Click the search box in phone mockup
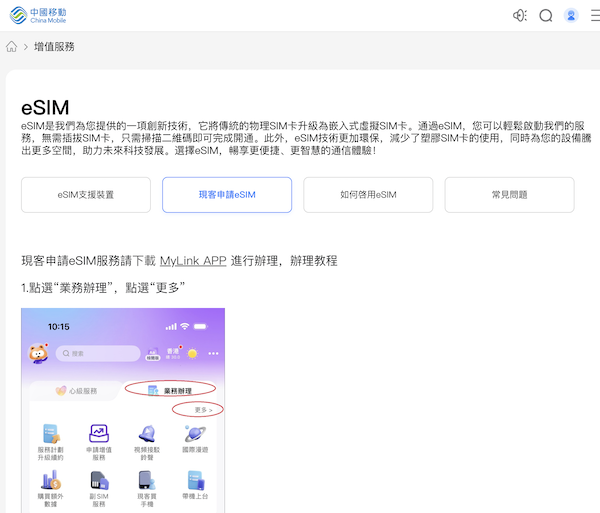 tap(98, 353)
